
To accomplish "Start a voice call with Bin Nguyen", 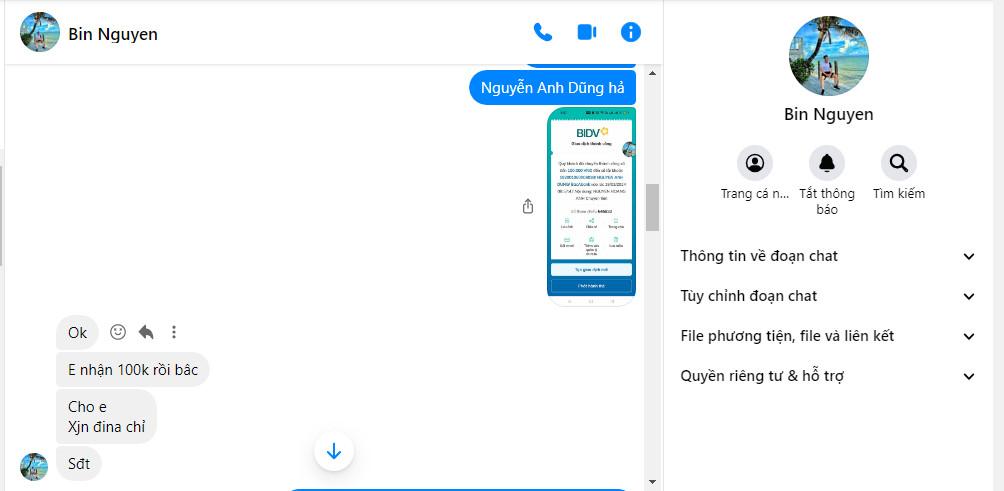I will click(543, 32).
